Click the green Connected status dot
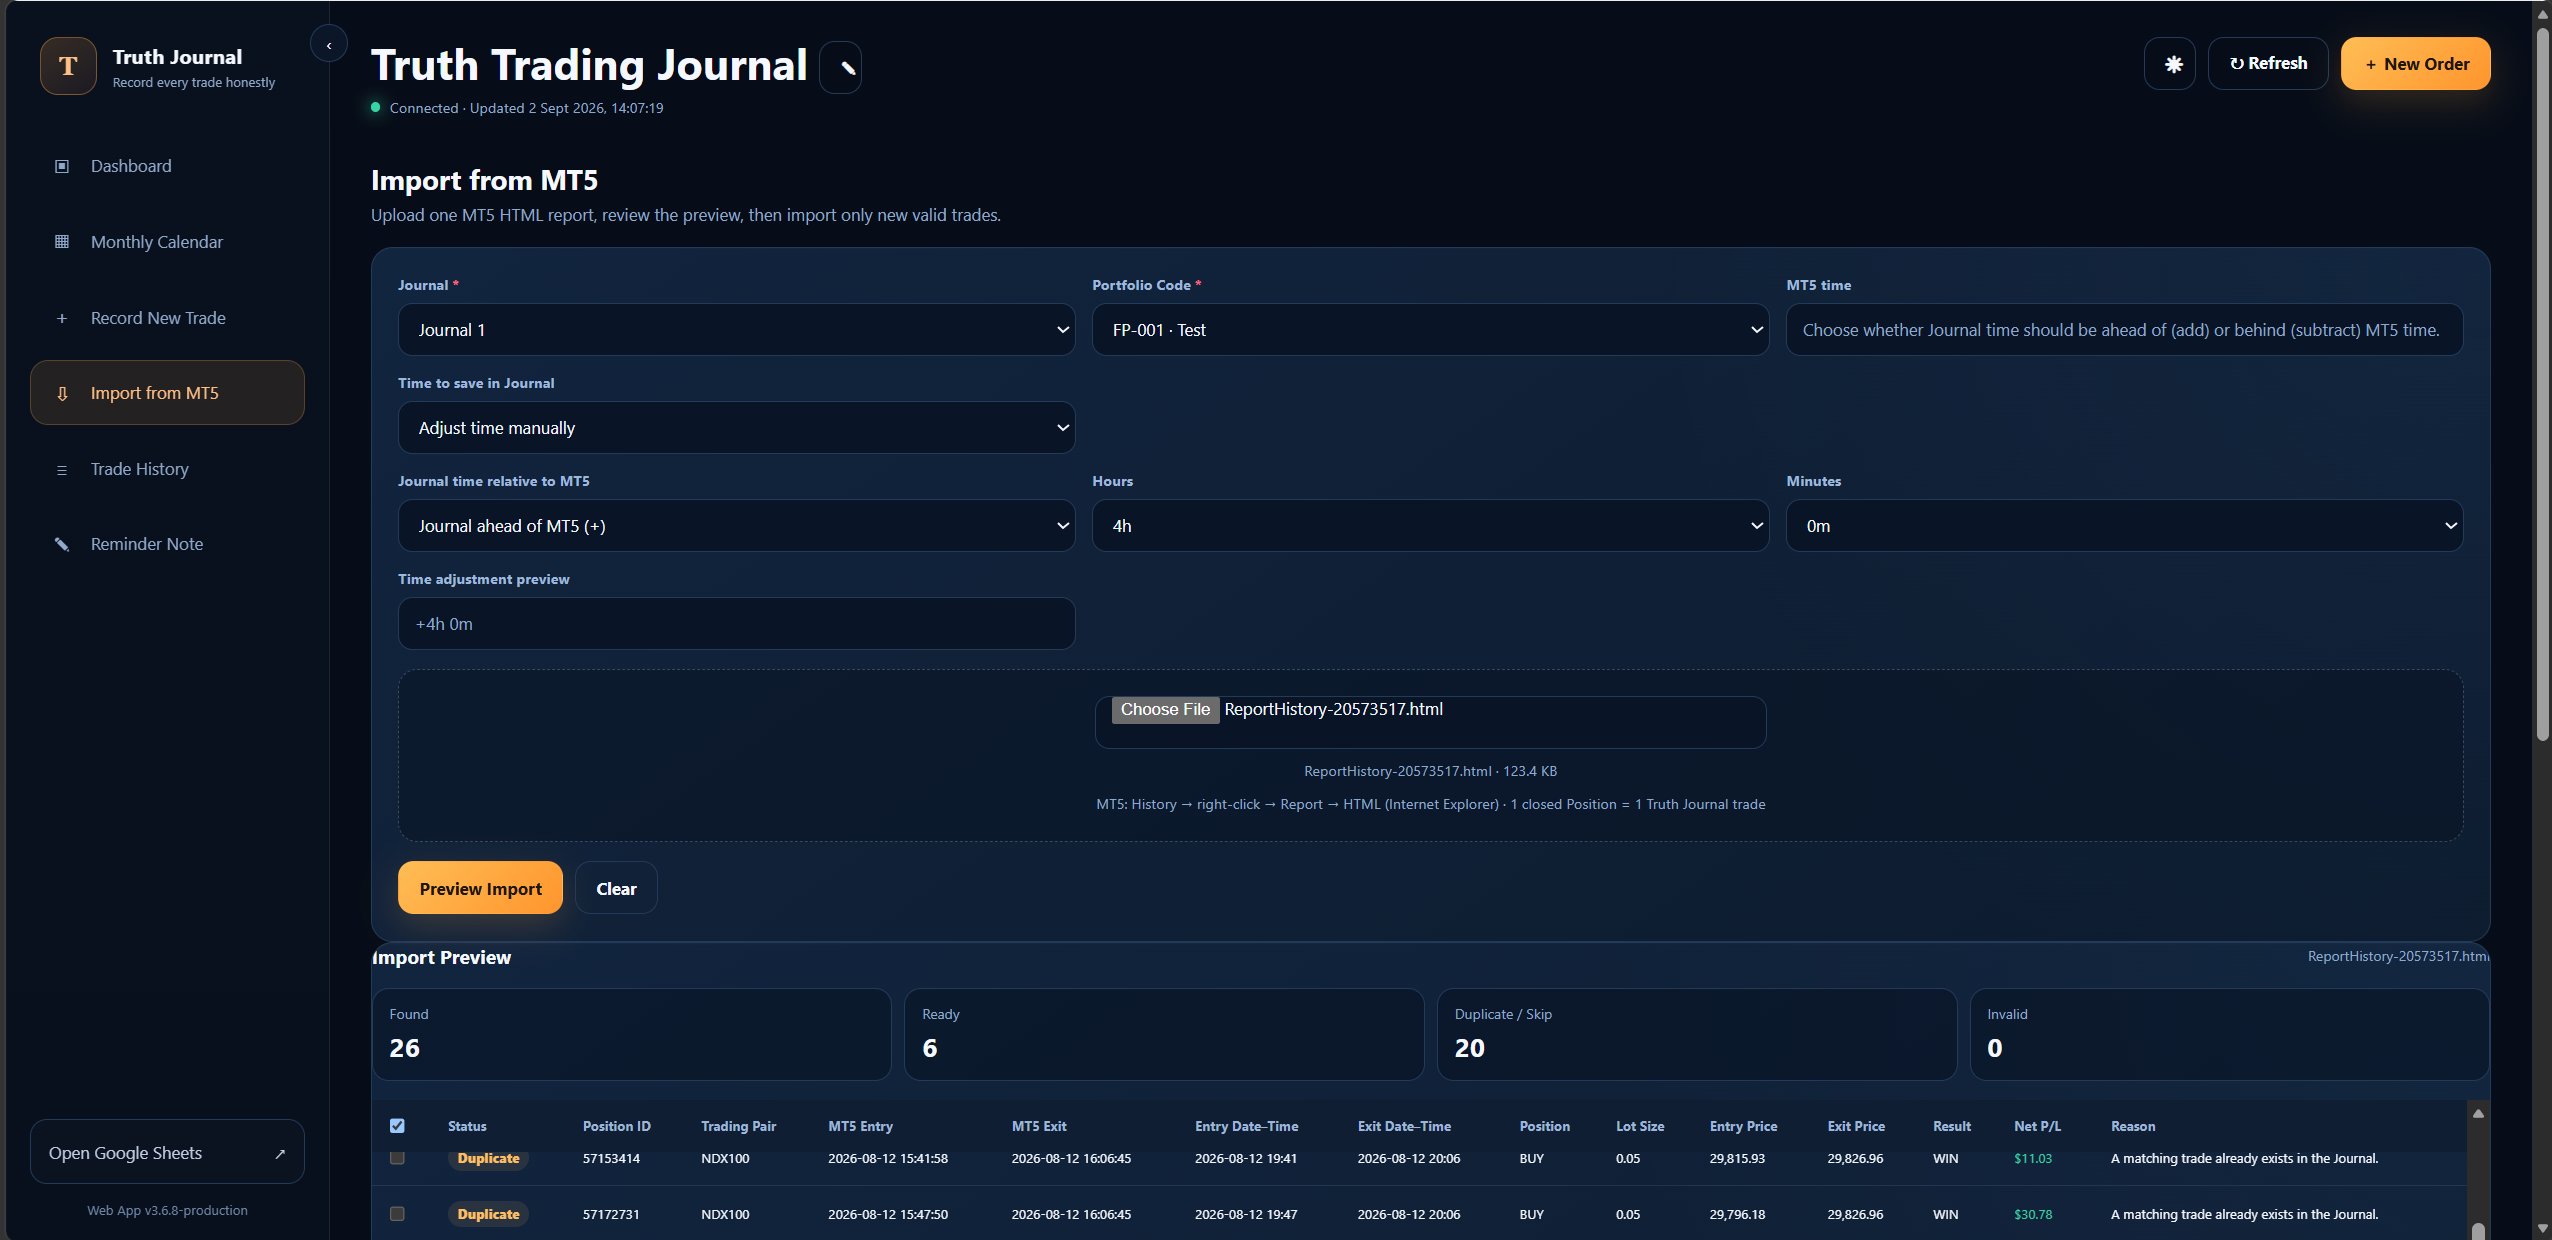 click(x=376, y=107)
